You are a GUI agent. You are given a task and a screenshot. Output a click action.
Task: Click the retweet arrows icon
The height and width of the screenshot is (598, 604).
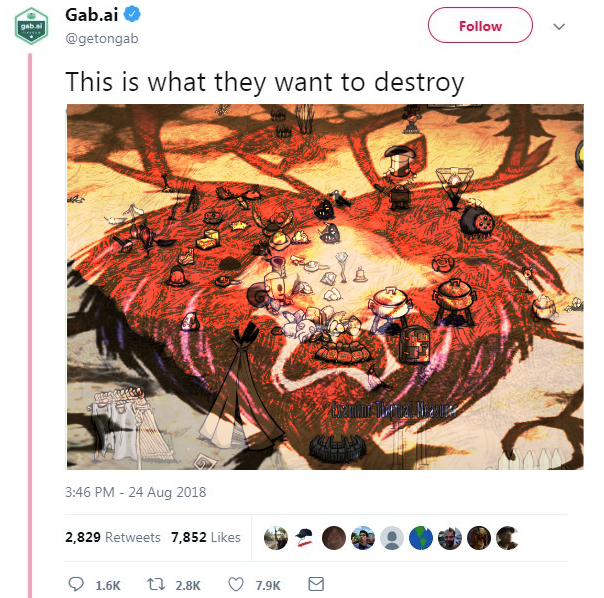pos(156,584)
